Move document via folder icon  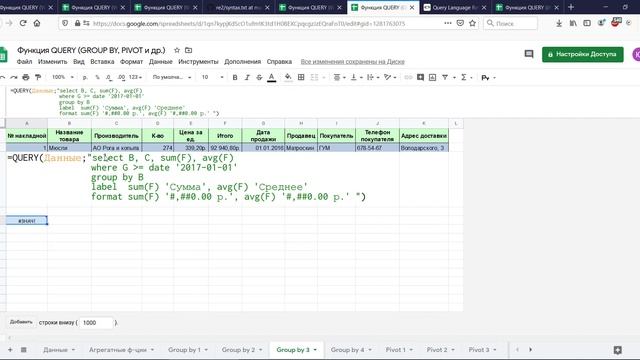point(189,50)
